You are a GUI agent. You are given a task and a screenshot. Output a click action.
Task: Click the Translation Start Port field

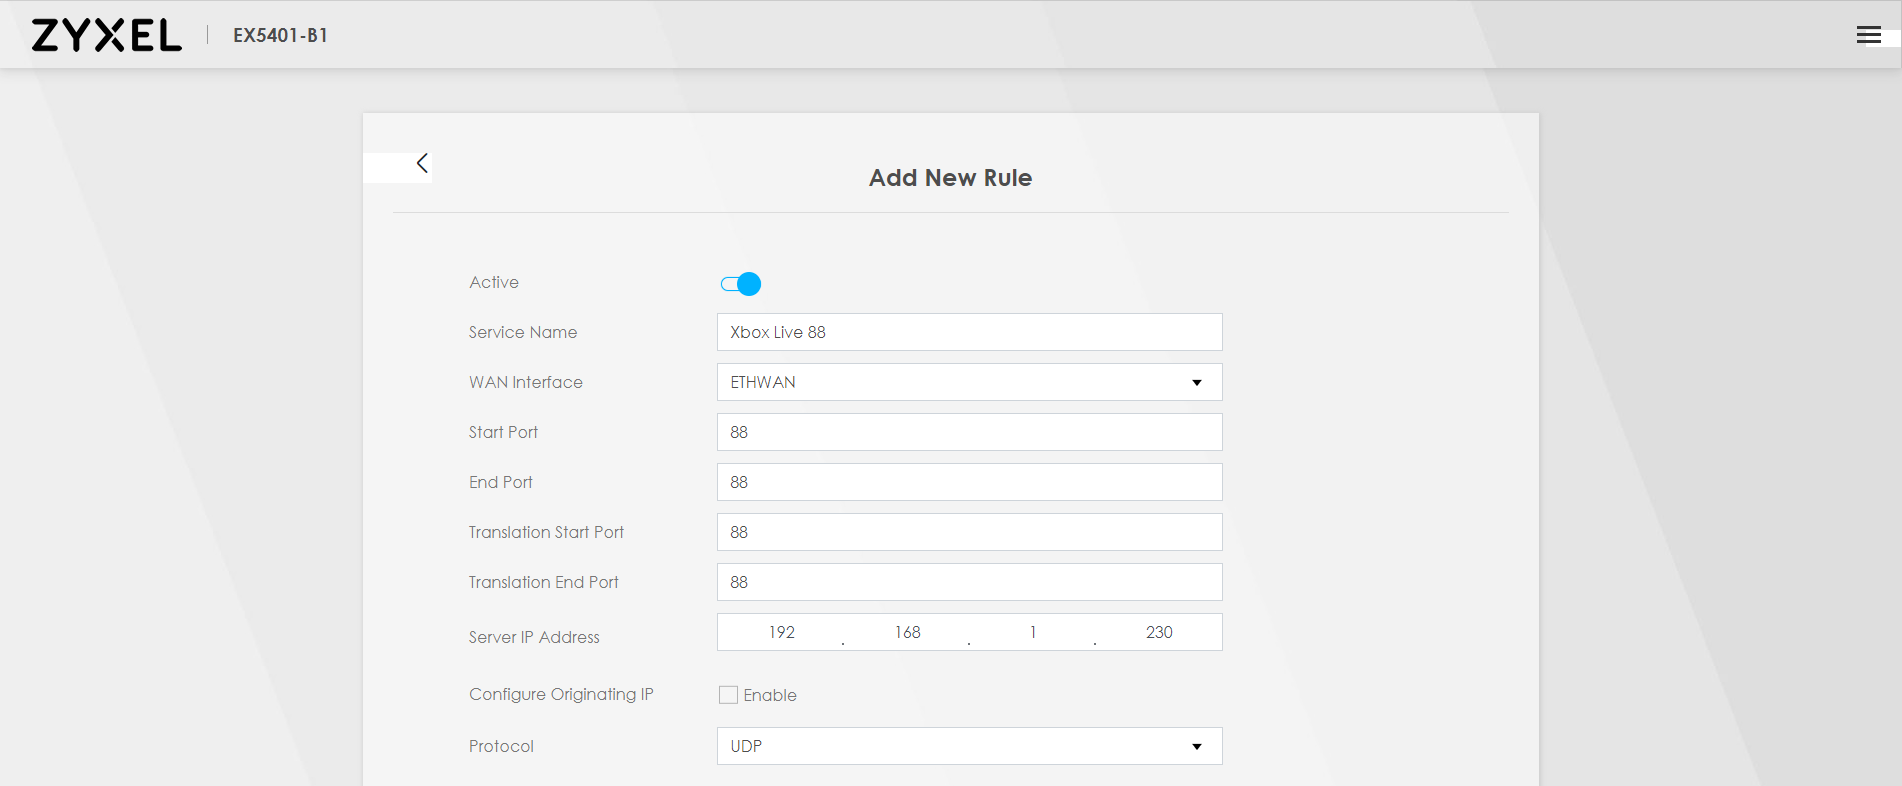click(968, 532)
